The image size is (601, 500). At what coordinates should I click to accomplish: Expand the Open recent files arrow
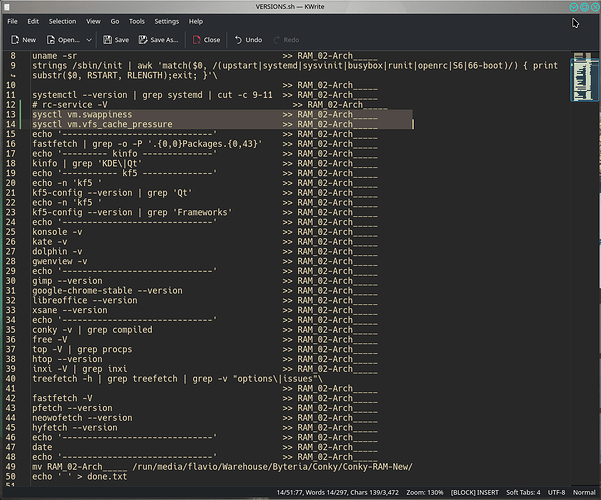[91, 40]
